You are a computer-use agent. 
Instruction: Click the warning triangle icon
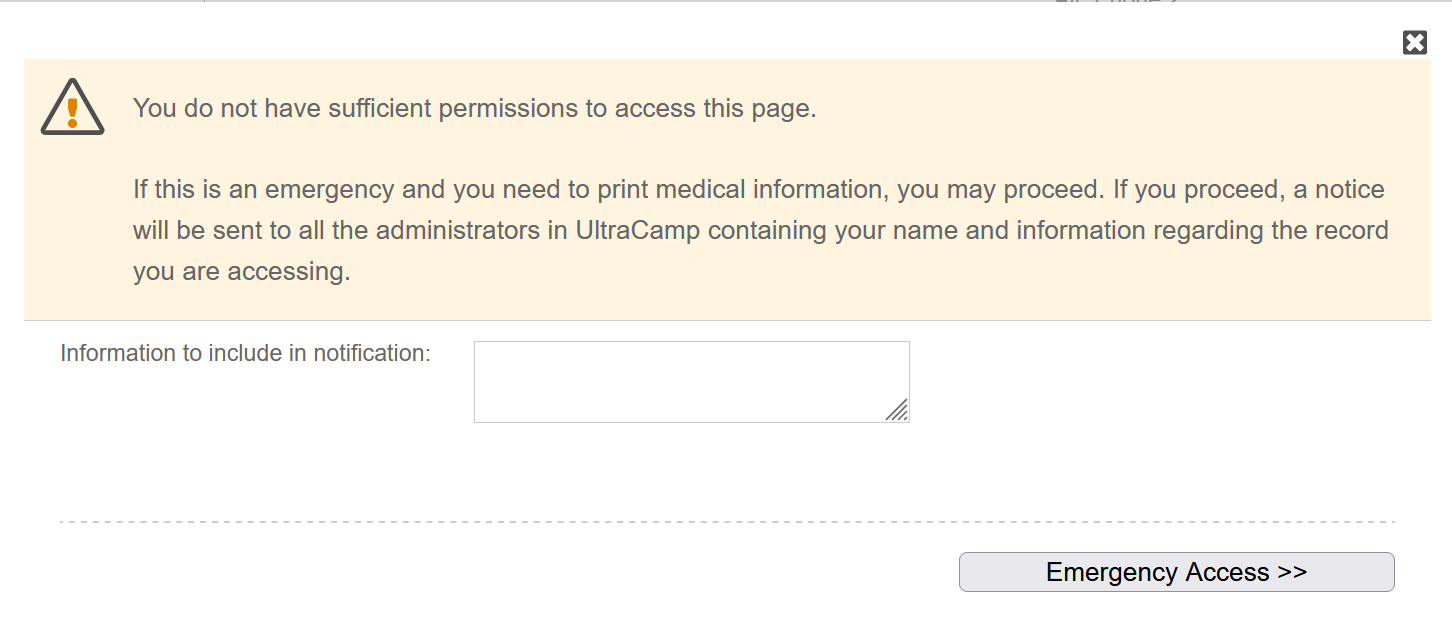(72, 107)
